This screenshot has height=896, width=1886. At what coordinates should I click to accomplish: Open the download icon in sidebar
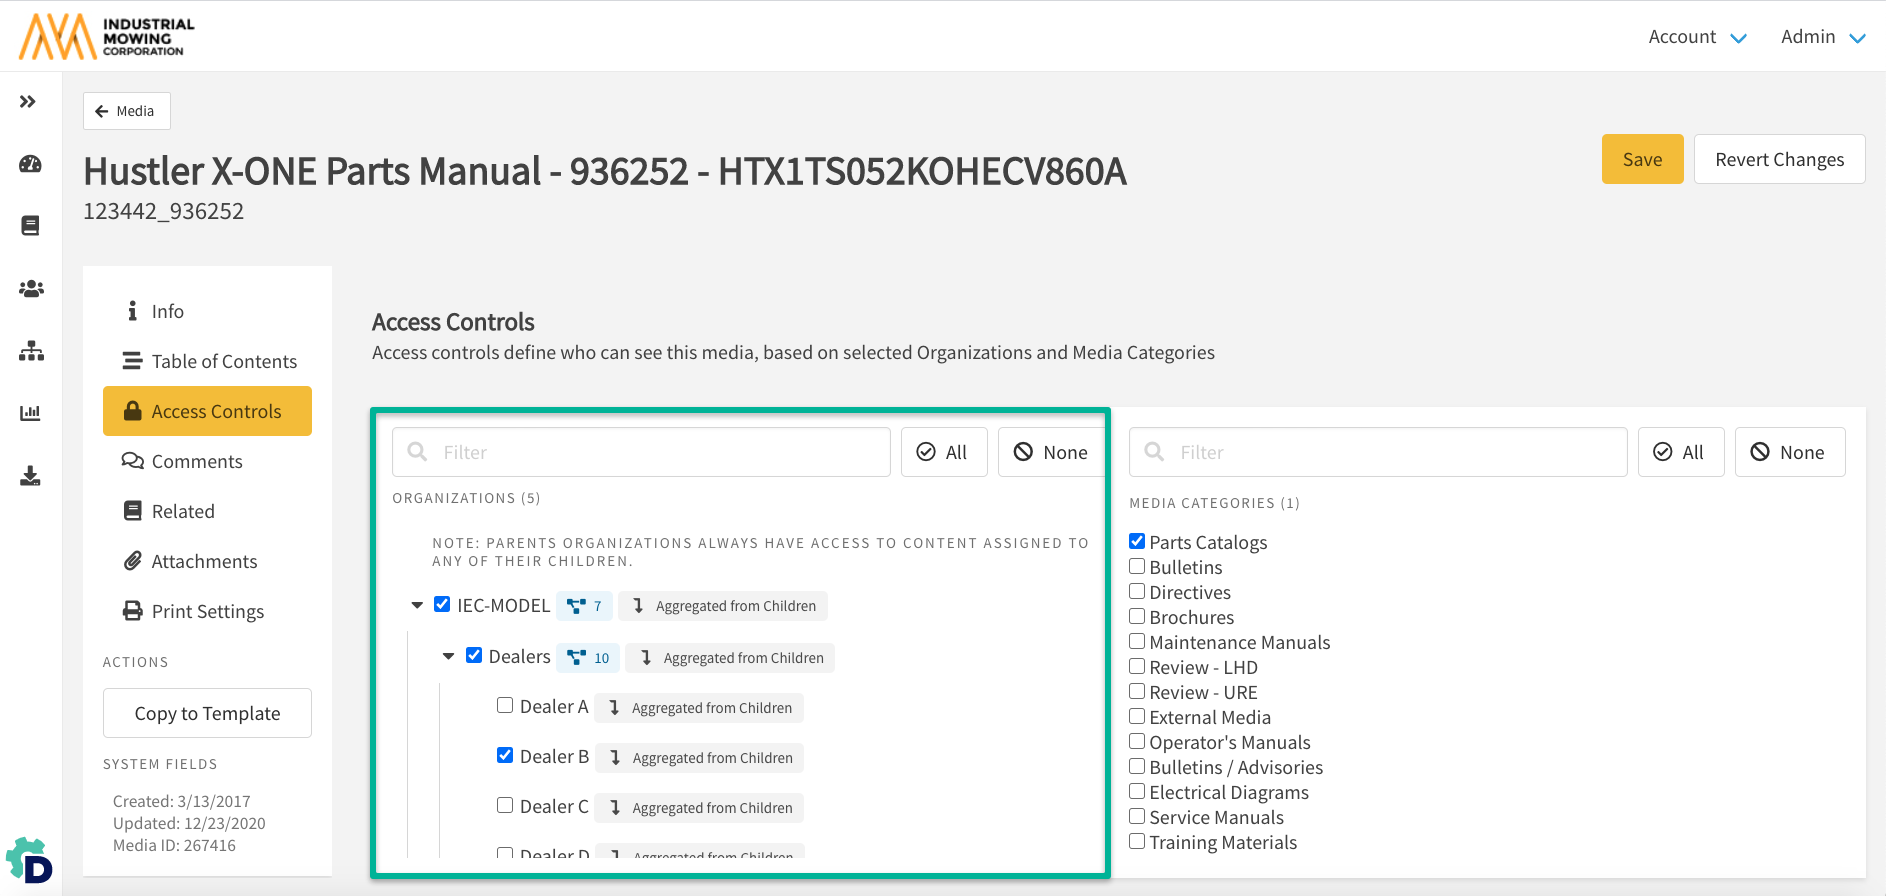click(x=30, y=476)
